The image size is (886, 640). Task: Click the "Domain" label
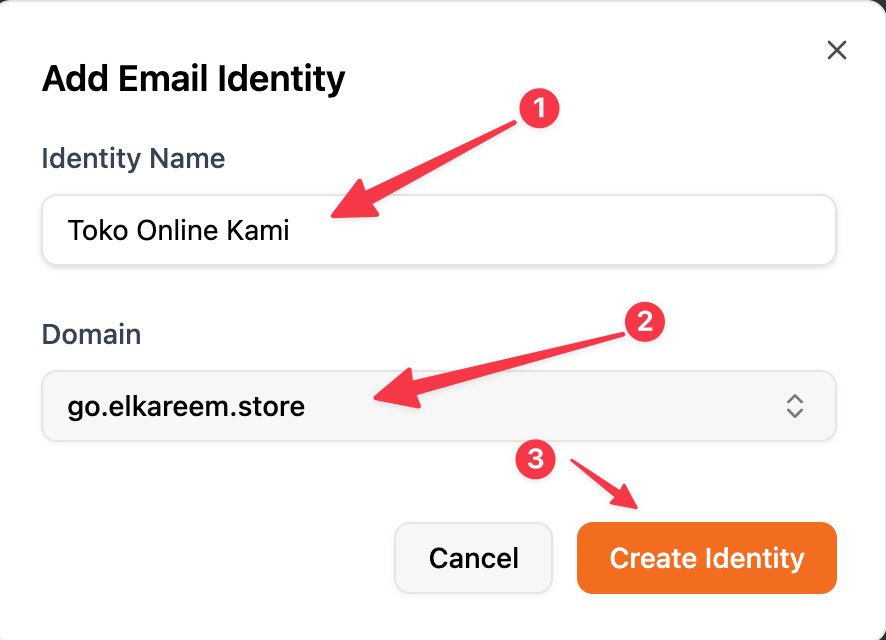(91, 334)
